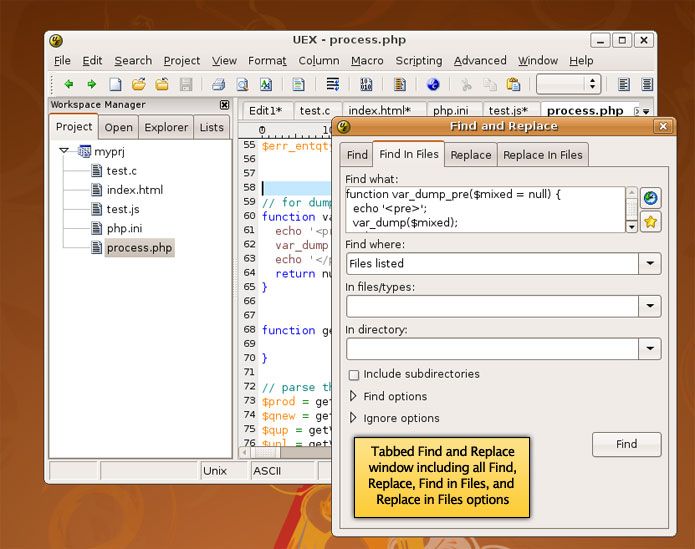Open the Macro menu
The width and height of the screenshot is (695, 549).
367,61
